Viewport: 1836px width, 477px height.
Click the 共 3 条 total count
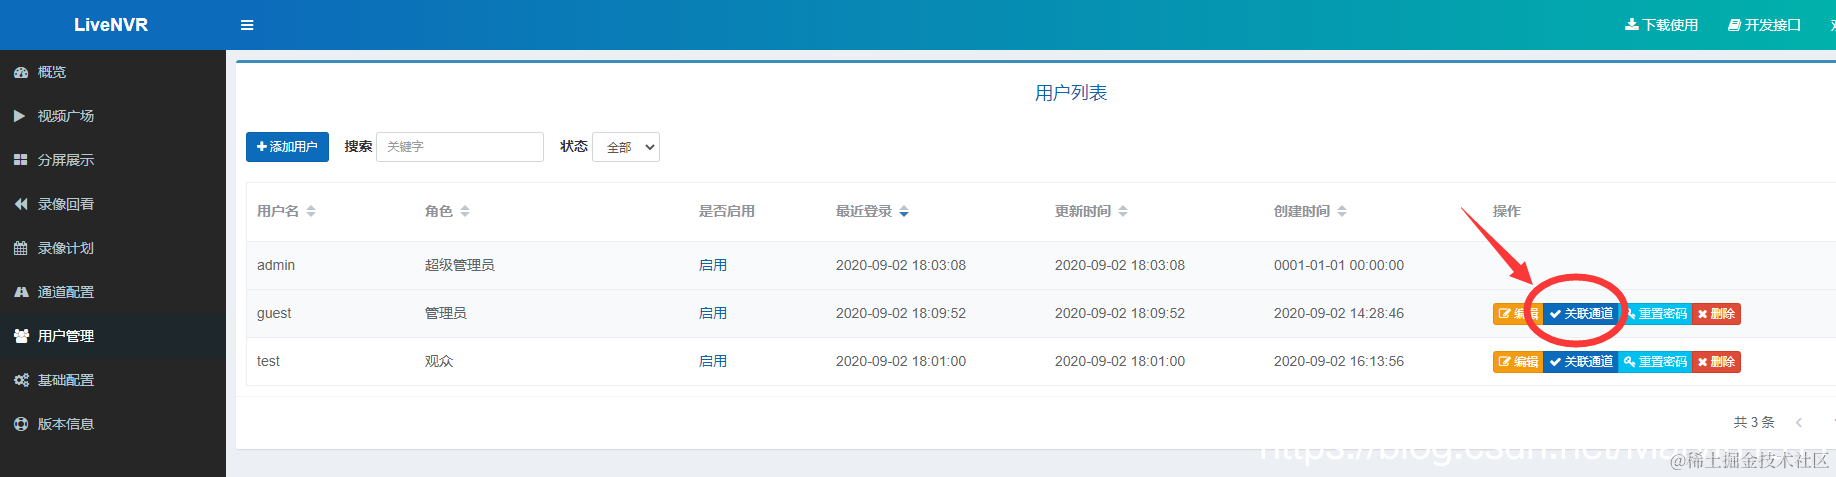point(1754,423)
